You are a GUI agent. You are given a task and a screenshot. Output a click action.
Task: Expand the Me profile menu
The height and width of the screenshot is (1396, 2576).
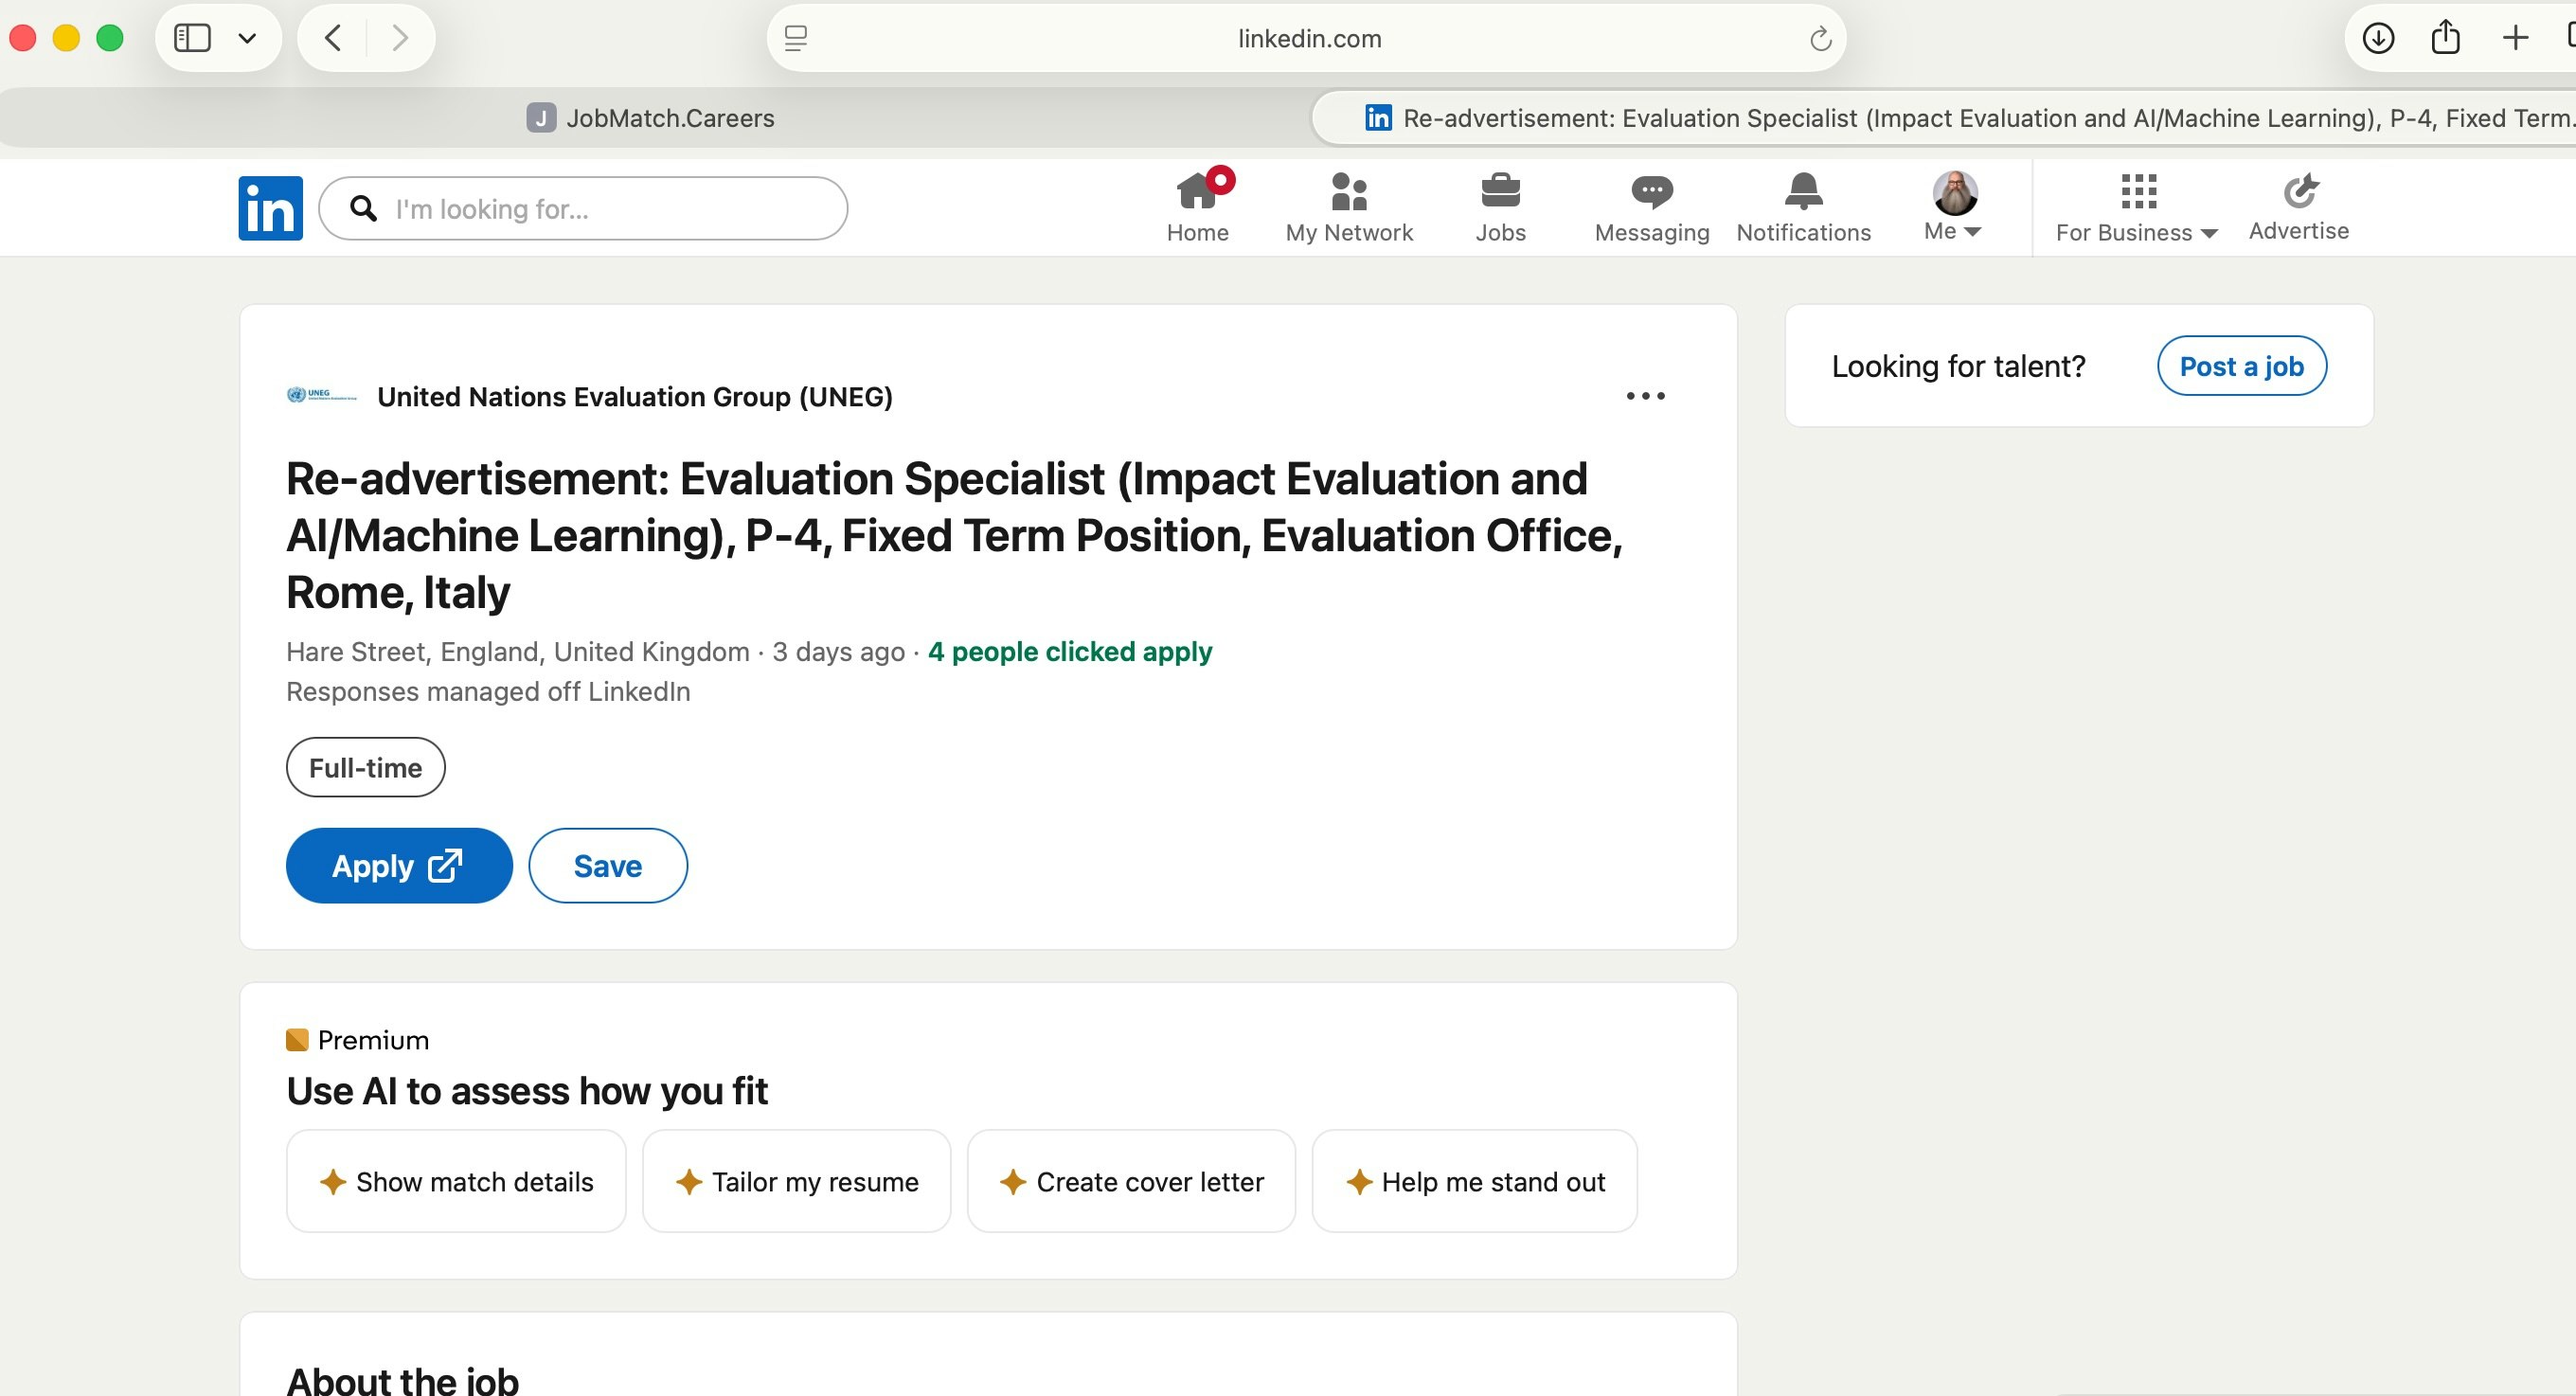click(x=1953, y=206)
